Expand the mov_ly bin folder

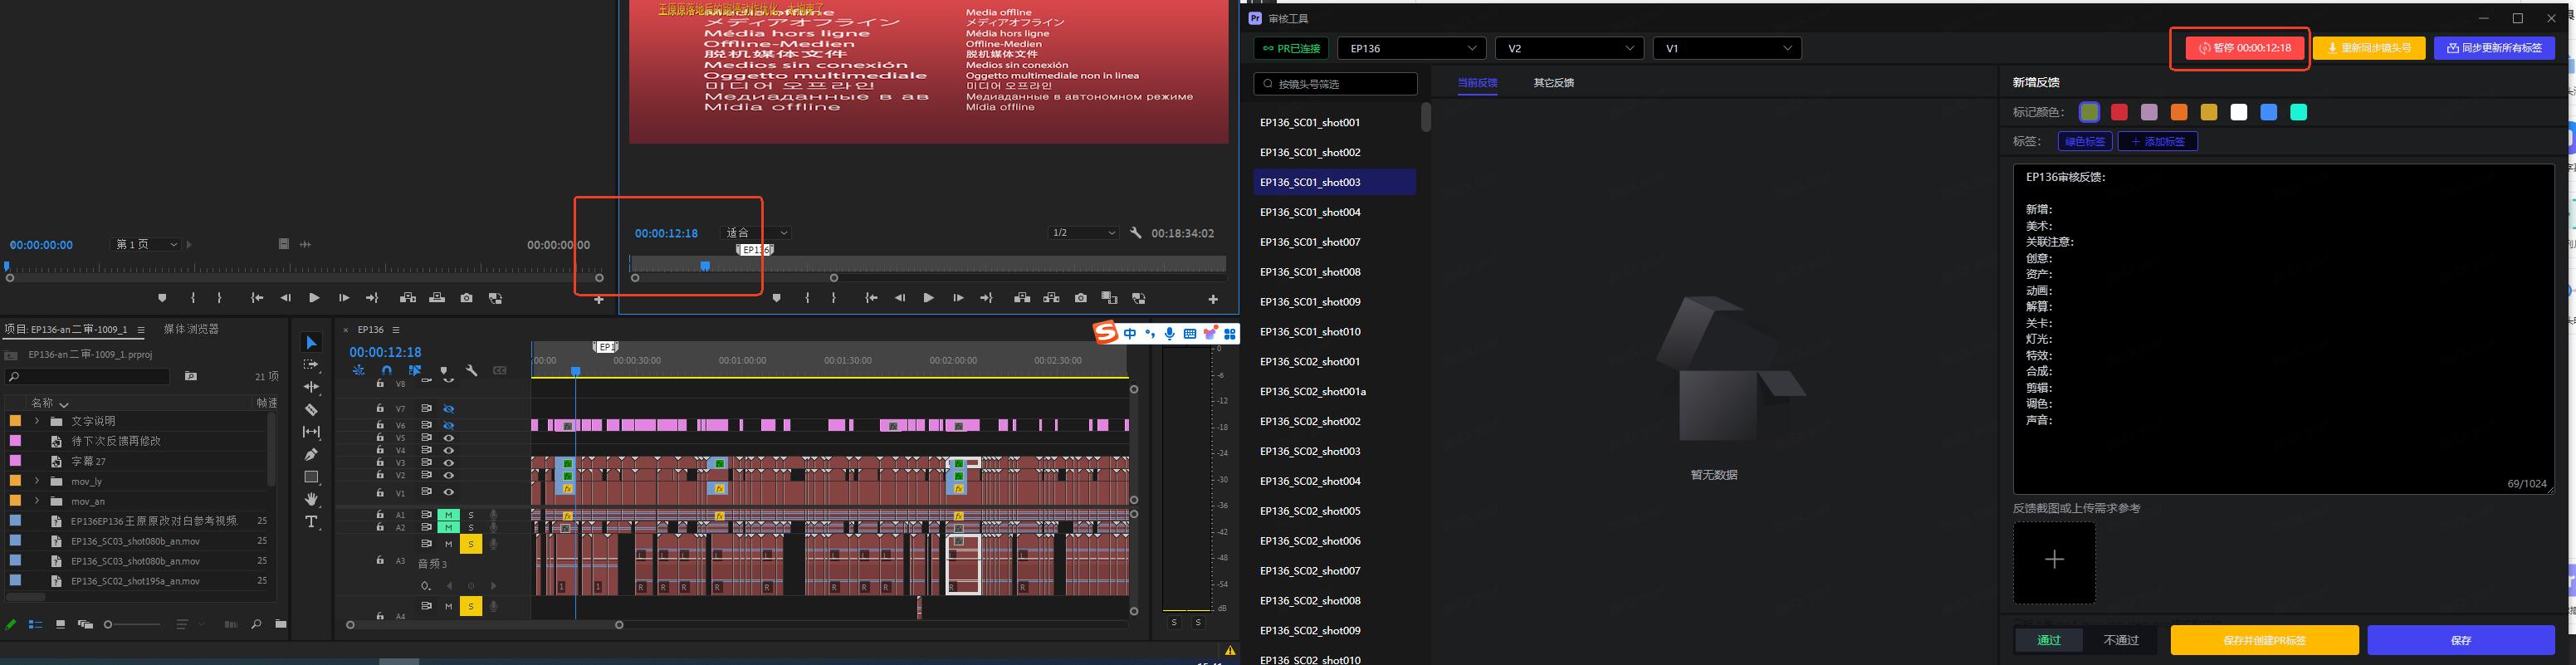point(37,481)
